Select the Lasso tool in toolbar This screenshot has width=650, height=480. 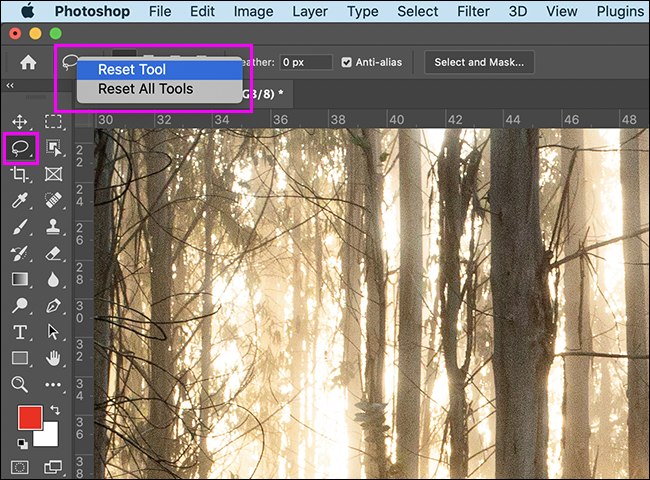tap(20, 148)
